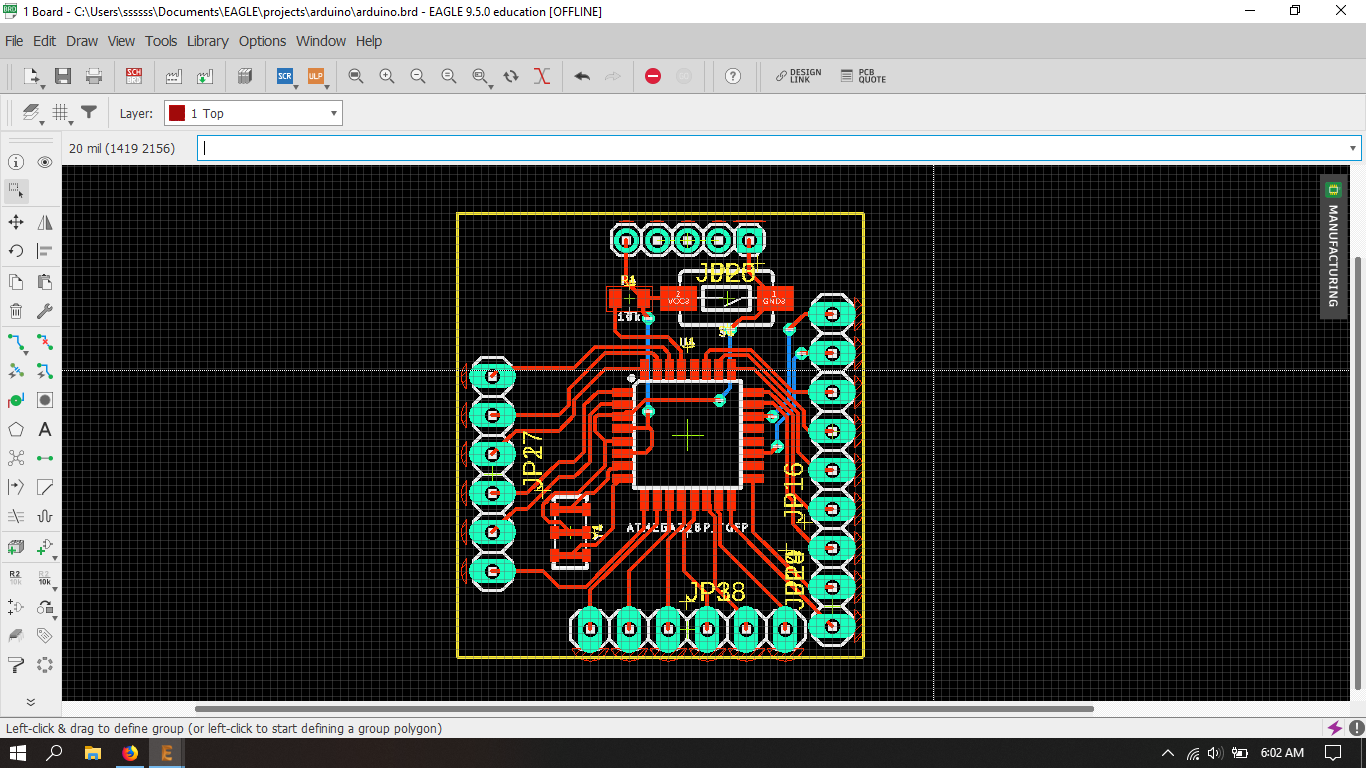Image resolution: width=1366 pixels, height=768 pixels.
Task: Click the Zoom in magnifier icon
Action: (x=387, y=76)
